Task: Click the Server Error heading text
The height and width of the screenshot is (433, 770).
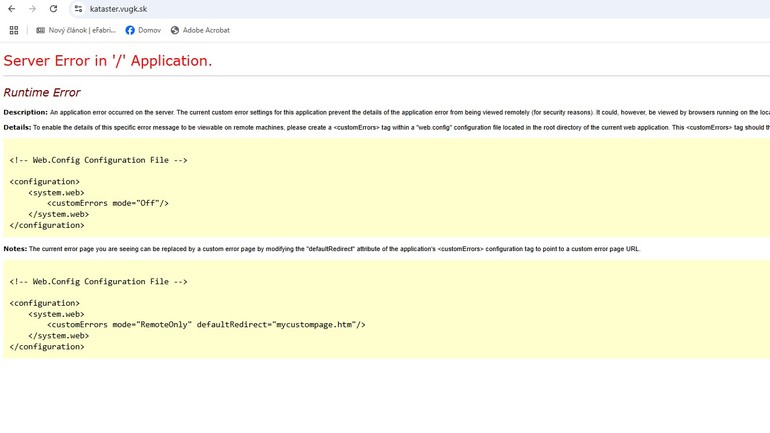Action: [x=108, y=61]
